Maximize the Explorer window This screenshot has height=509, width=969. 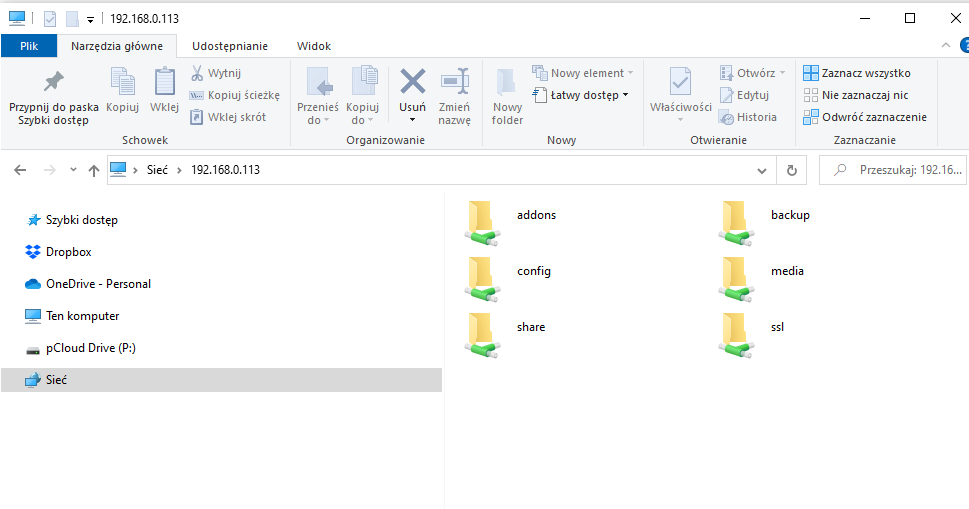910,18
